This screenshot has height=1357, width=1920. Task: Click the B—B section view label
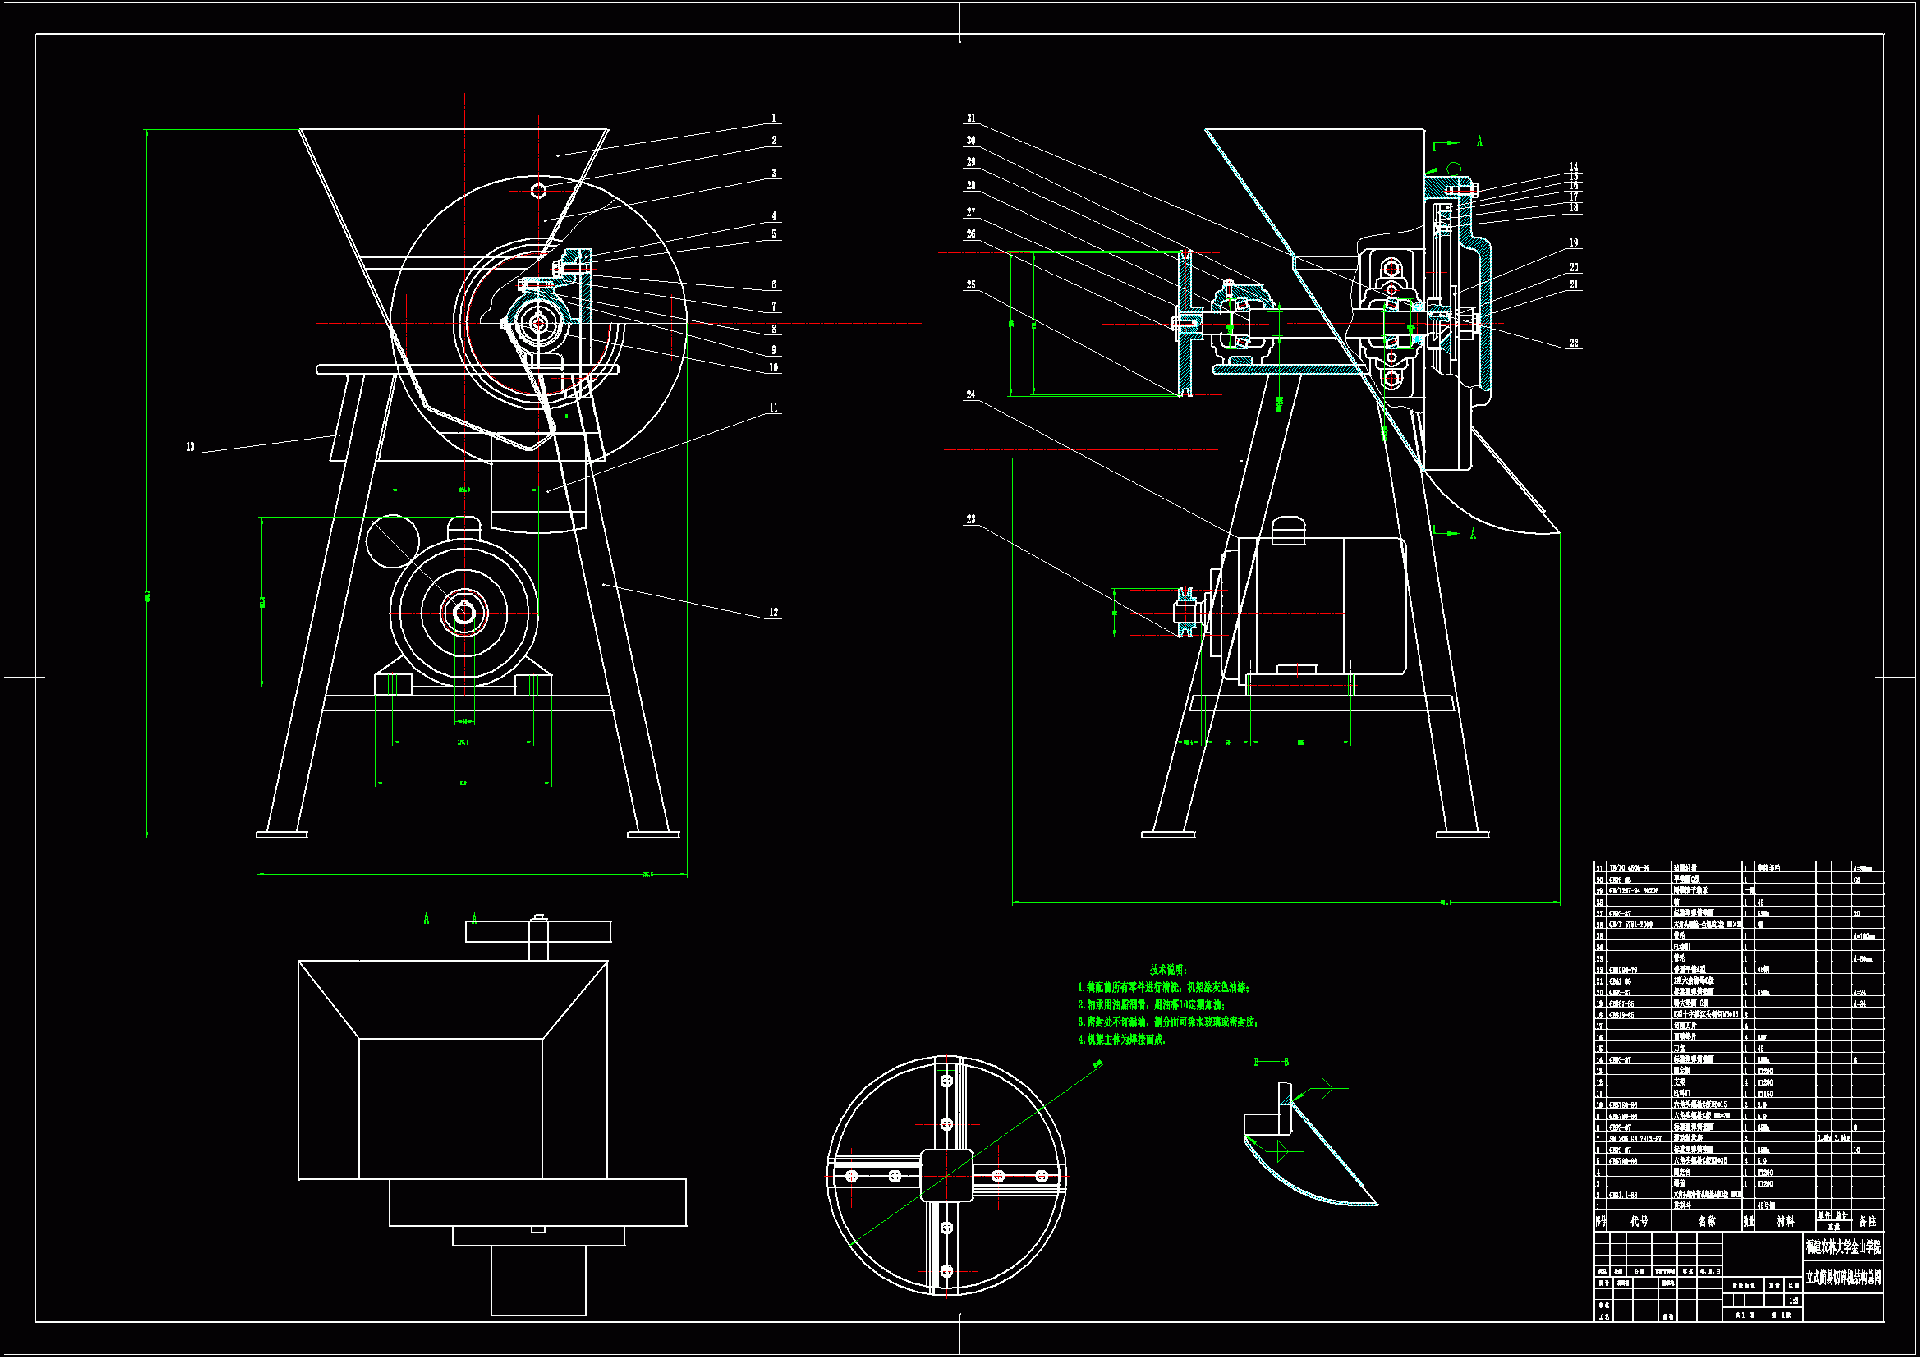coord(1271,1062)
